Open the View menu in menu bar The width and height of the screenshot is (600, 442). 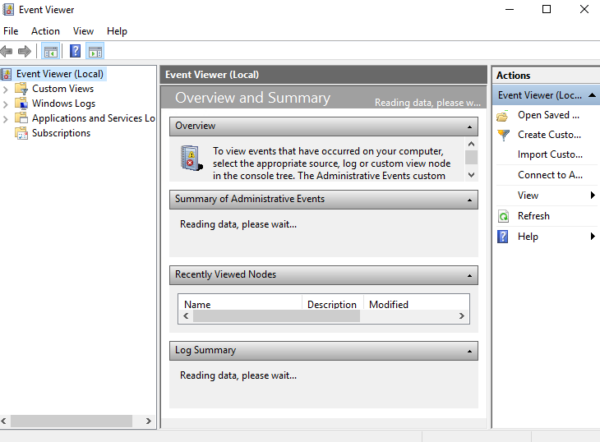83,31
